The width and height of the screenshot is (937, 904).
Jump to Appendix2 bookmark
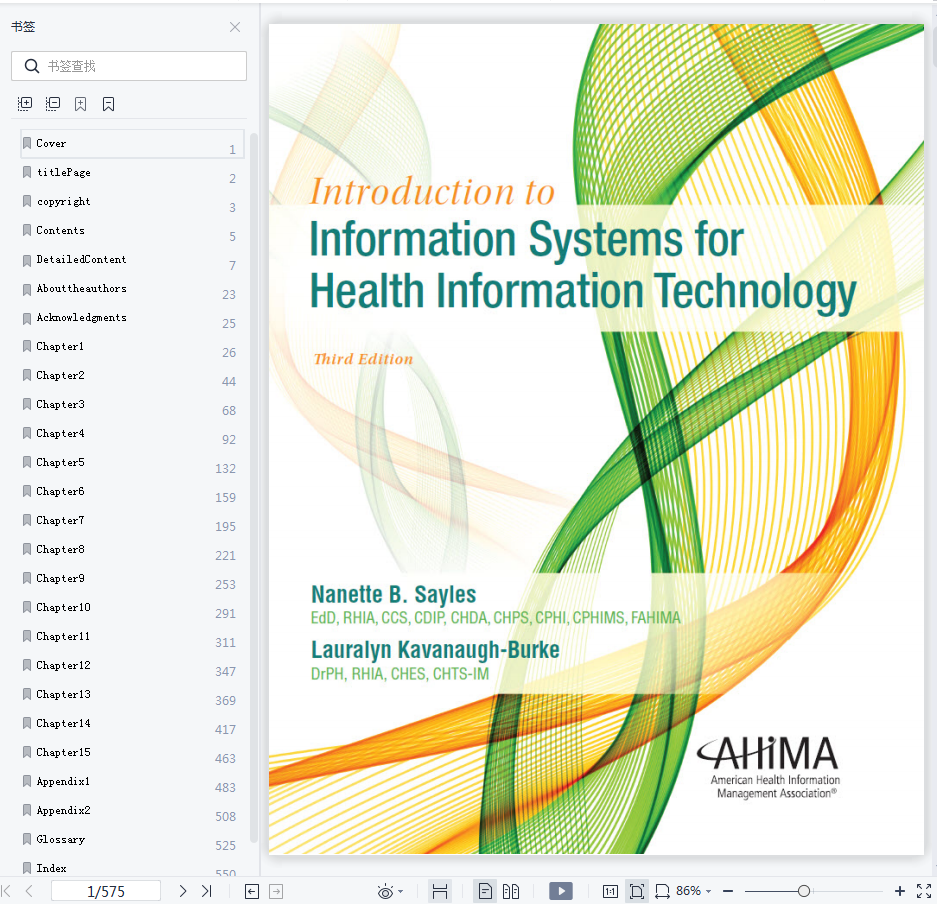pyautogui.click(x=132, y=810)
